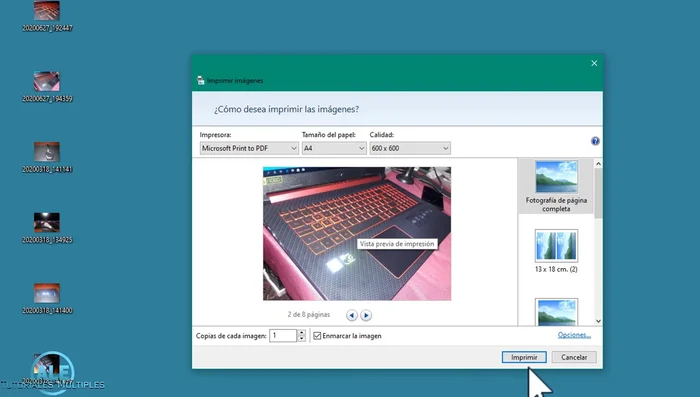Choose the third layout thumbnail below 13 x 18
Image resolution: width=700 pixels, height=397 pixels.
(x=556, y=312)
